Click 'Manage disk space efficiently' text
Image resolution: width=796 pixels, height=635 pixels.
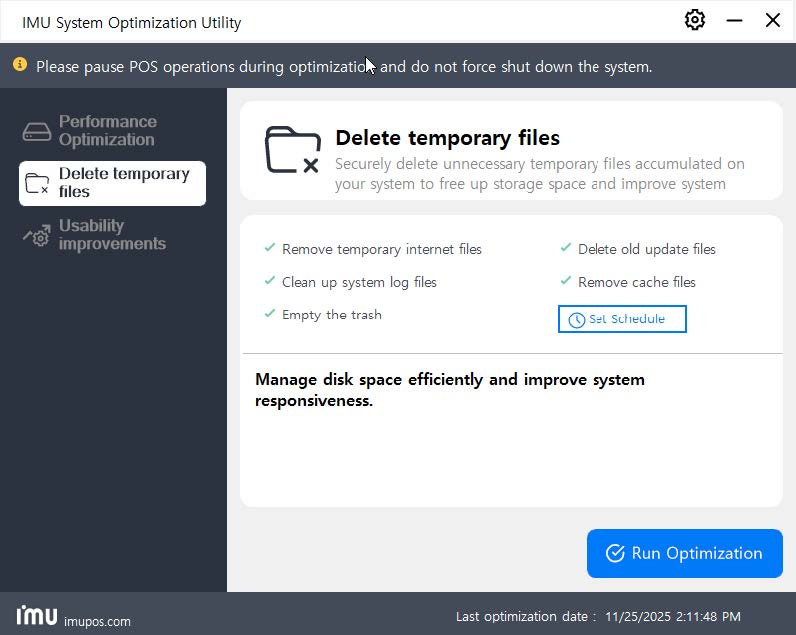click(x=450, y=390)
